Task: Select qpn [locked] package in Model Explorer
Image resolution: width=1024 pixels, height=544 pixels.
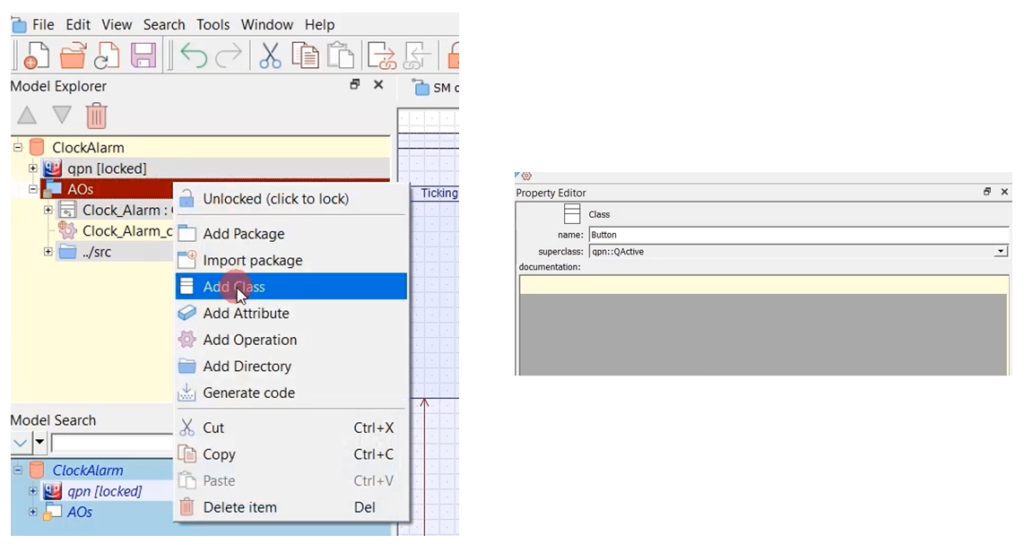Action: pos(107,168)
